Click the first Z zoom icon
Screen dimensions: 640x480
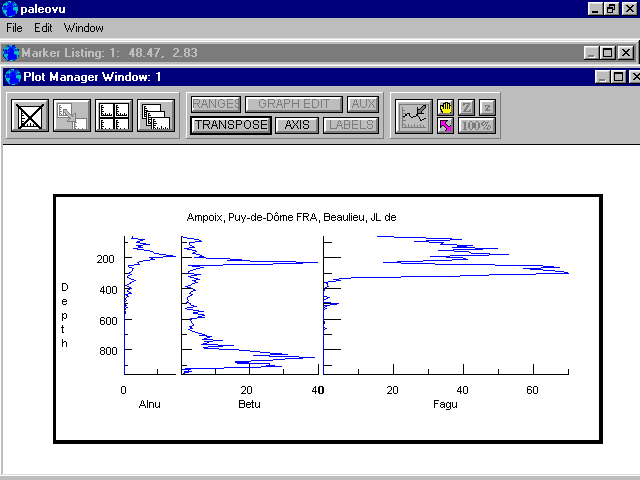click(466, 107)
